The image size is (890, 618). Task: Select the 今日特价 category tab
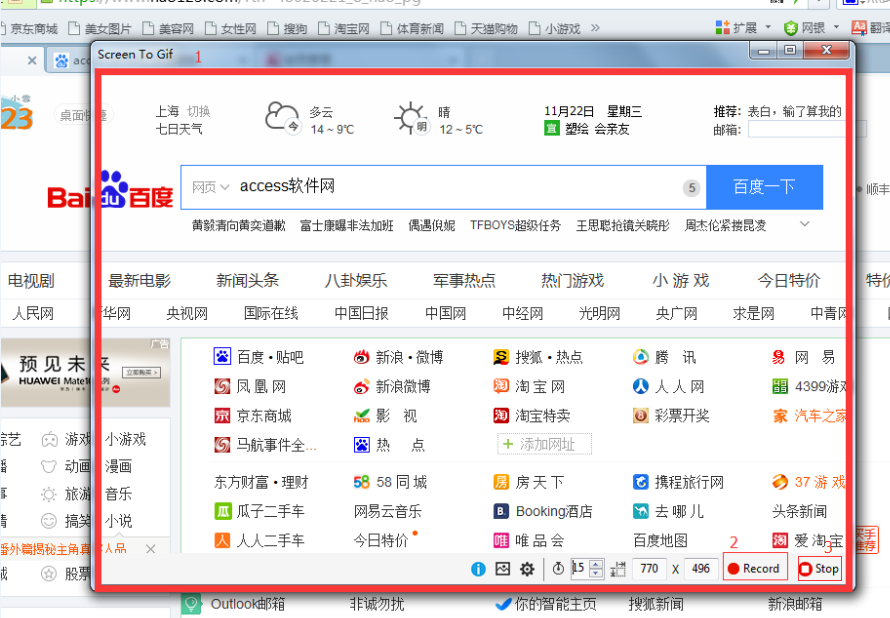(x=789, y=280)
